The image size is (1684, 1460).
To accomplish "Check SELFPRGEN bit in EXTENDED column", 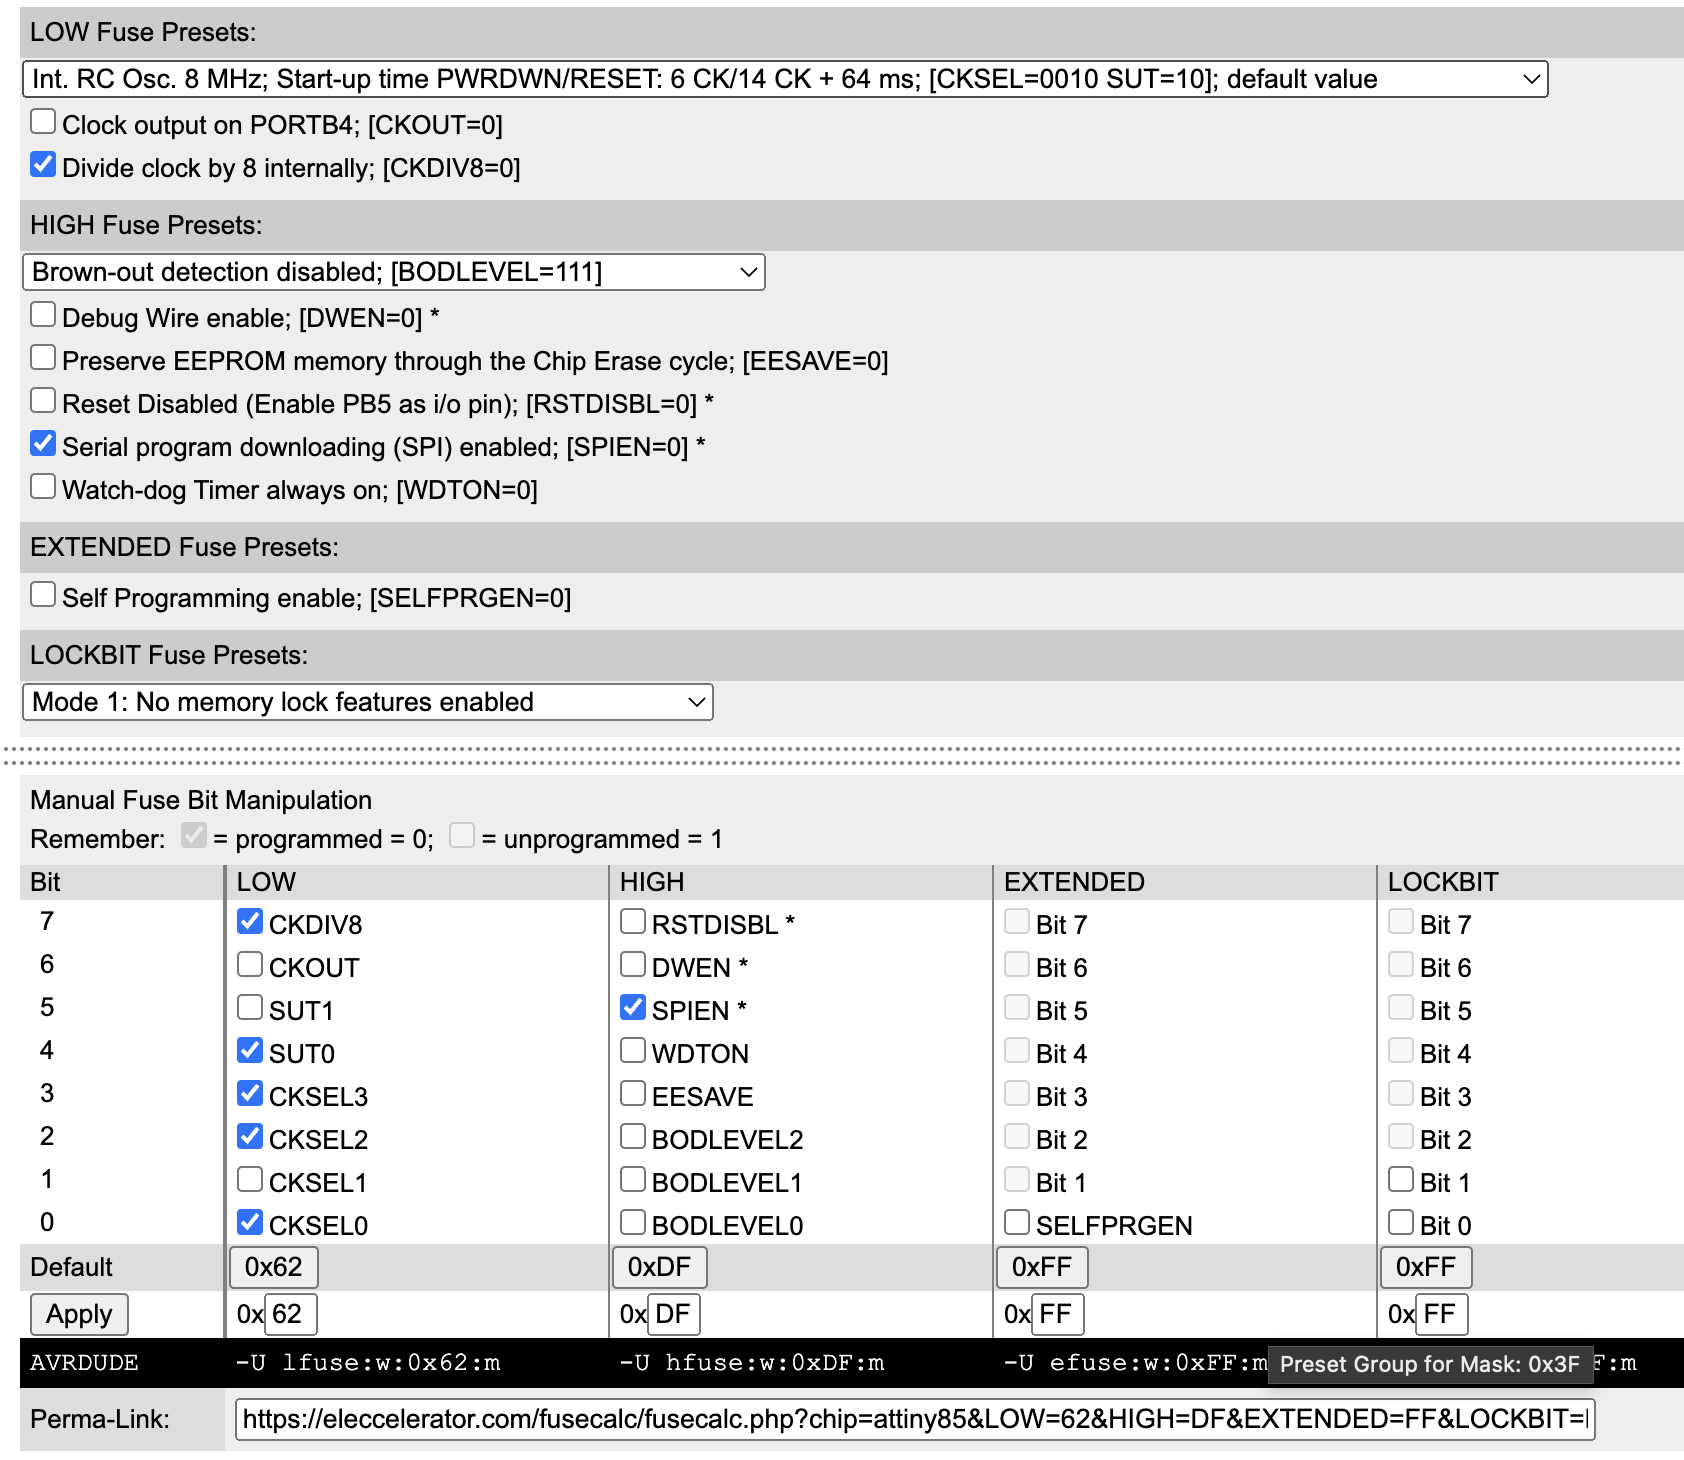I will (1017, 1223).
